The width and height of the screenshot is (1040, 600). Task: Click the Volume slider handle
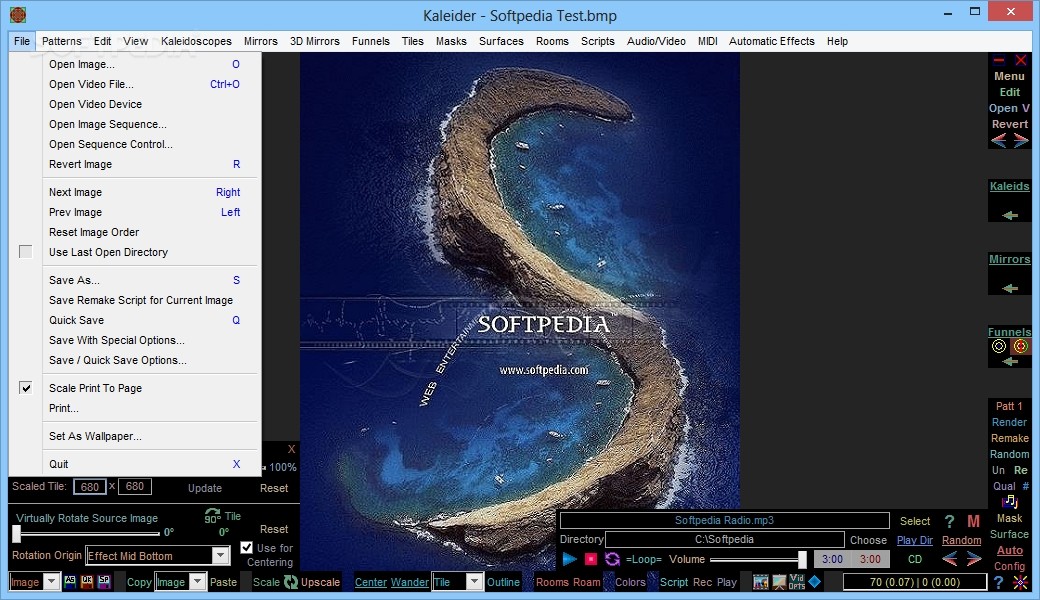coord(802,560)
